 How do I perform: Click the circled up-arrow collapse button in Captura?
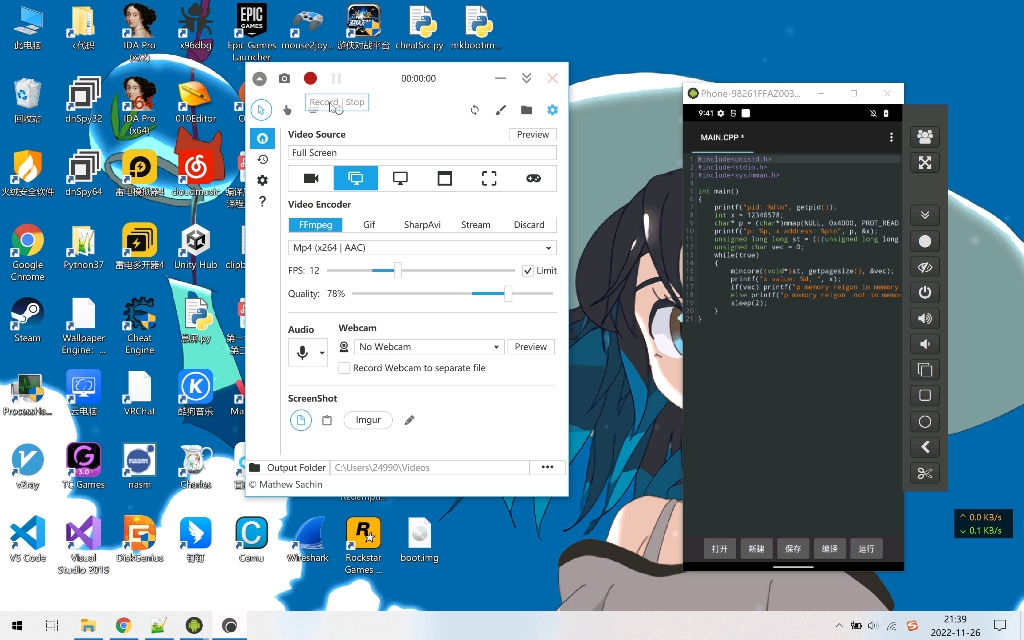tap(260, 78)
